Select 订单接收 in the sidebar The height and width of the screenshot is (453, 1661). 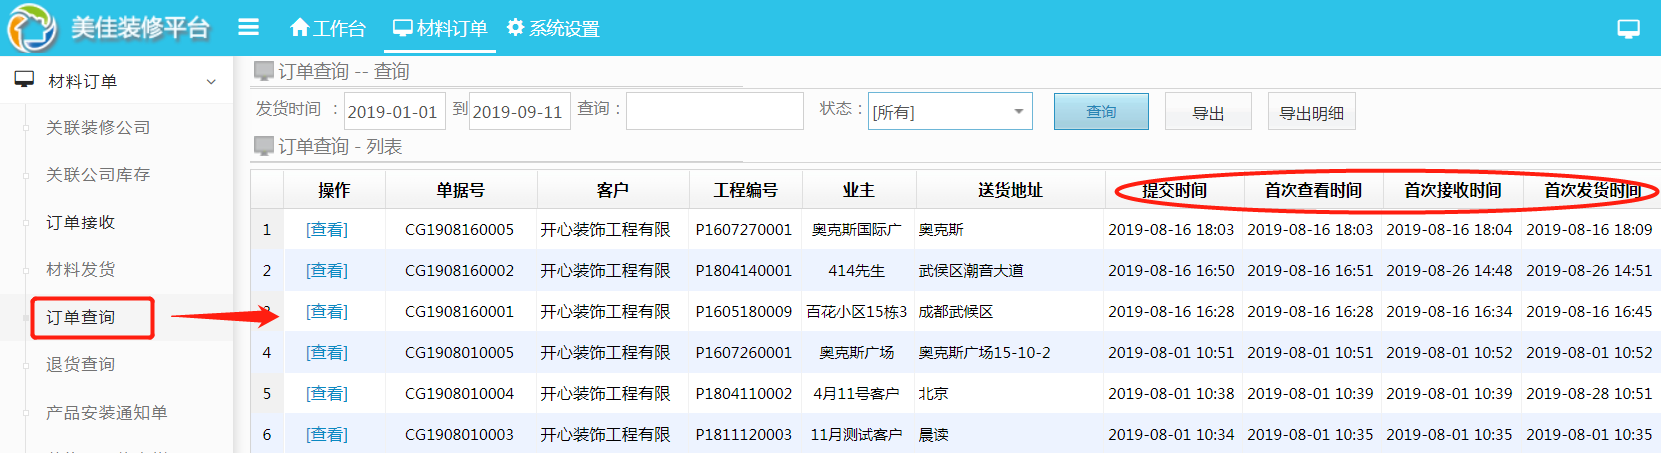(80, 222)
